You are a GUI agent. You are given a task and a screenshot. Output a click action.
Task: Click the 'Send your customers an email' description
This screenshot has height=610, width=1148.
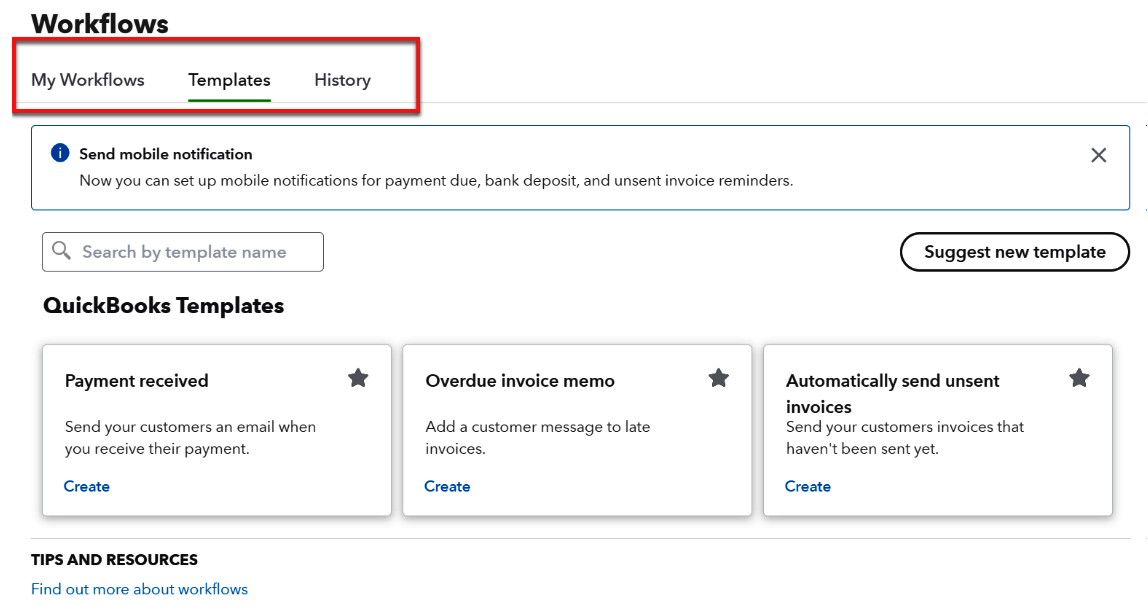coord(190,437)
